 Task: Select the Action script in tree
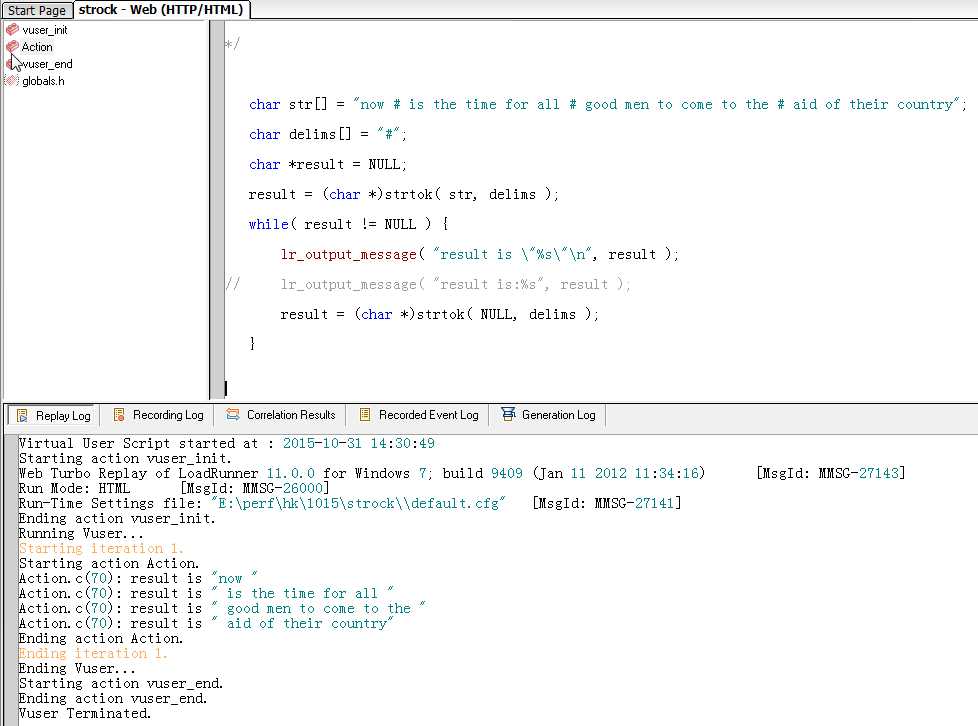[37, 47]
